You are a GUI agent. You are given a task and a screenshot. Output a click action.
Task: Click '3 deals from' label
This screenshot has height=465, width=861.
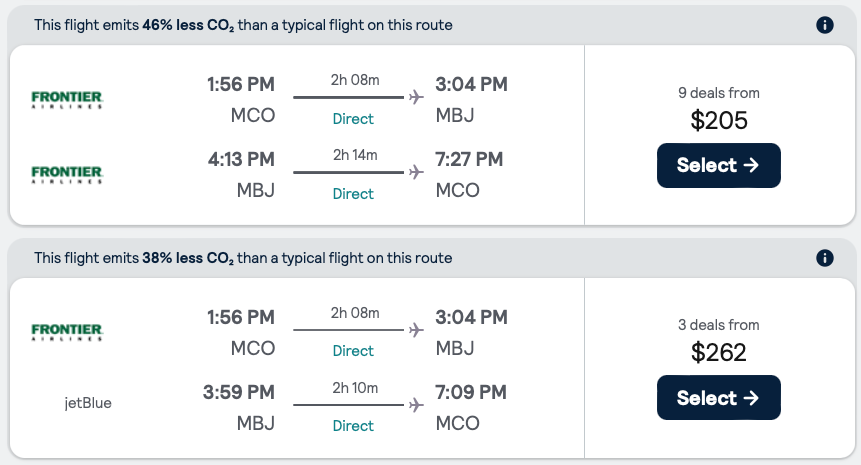(x=718, y=325)
